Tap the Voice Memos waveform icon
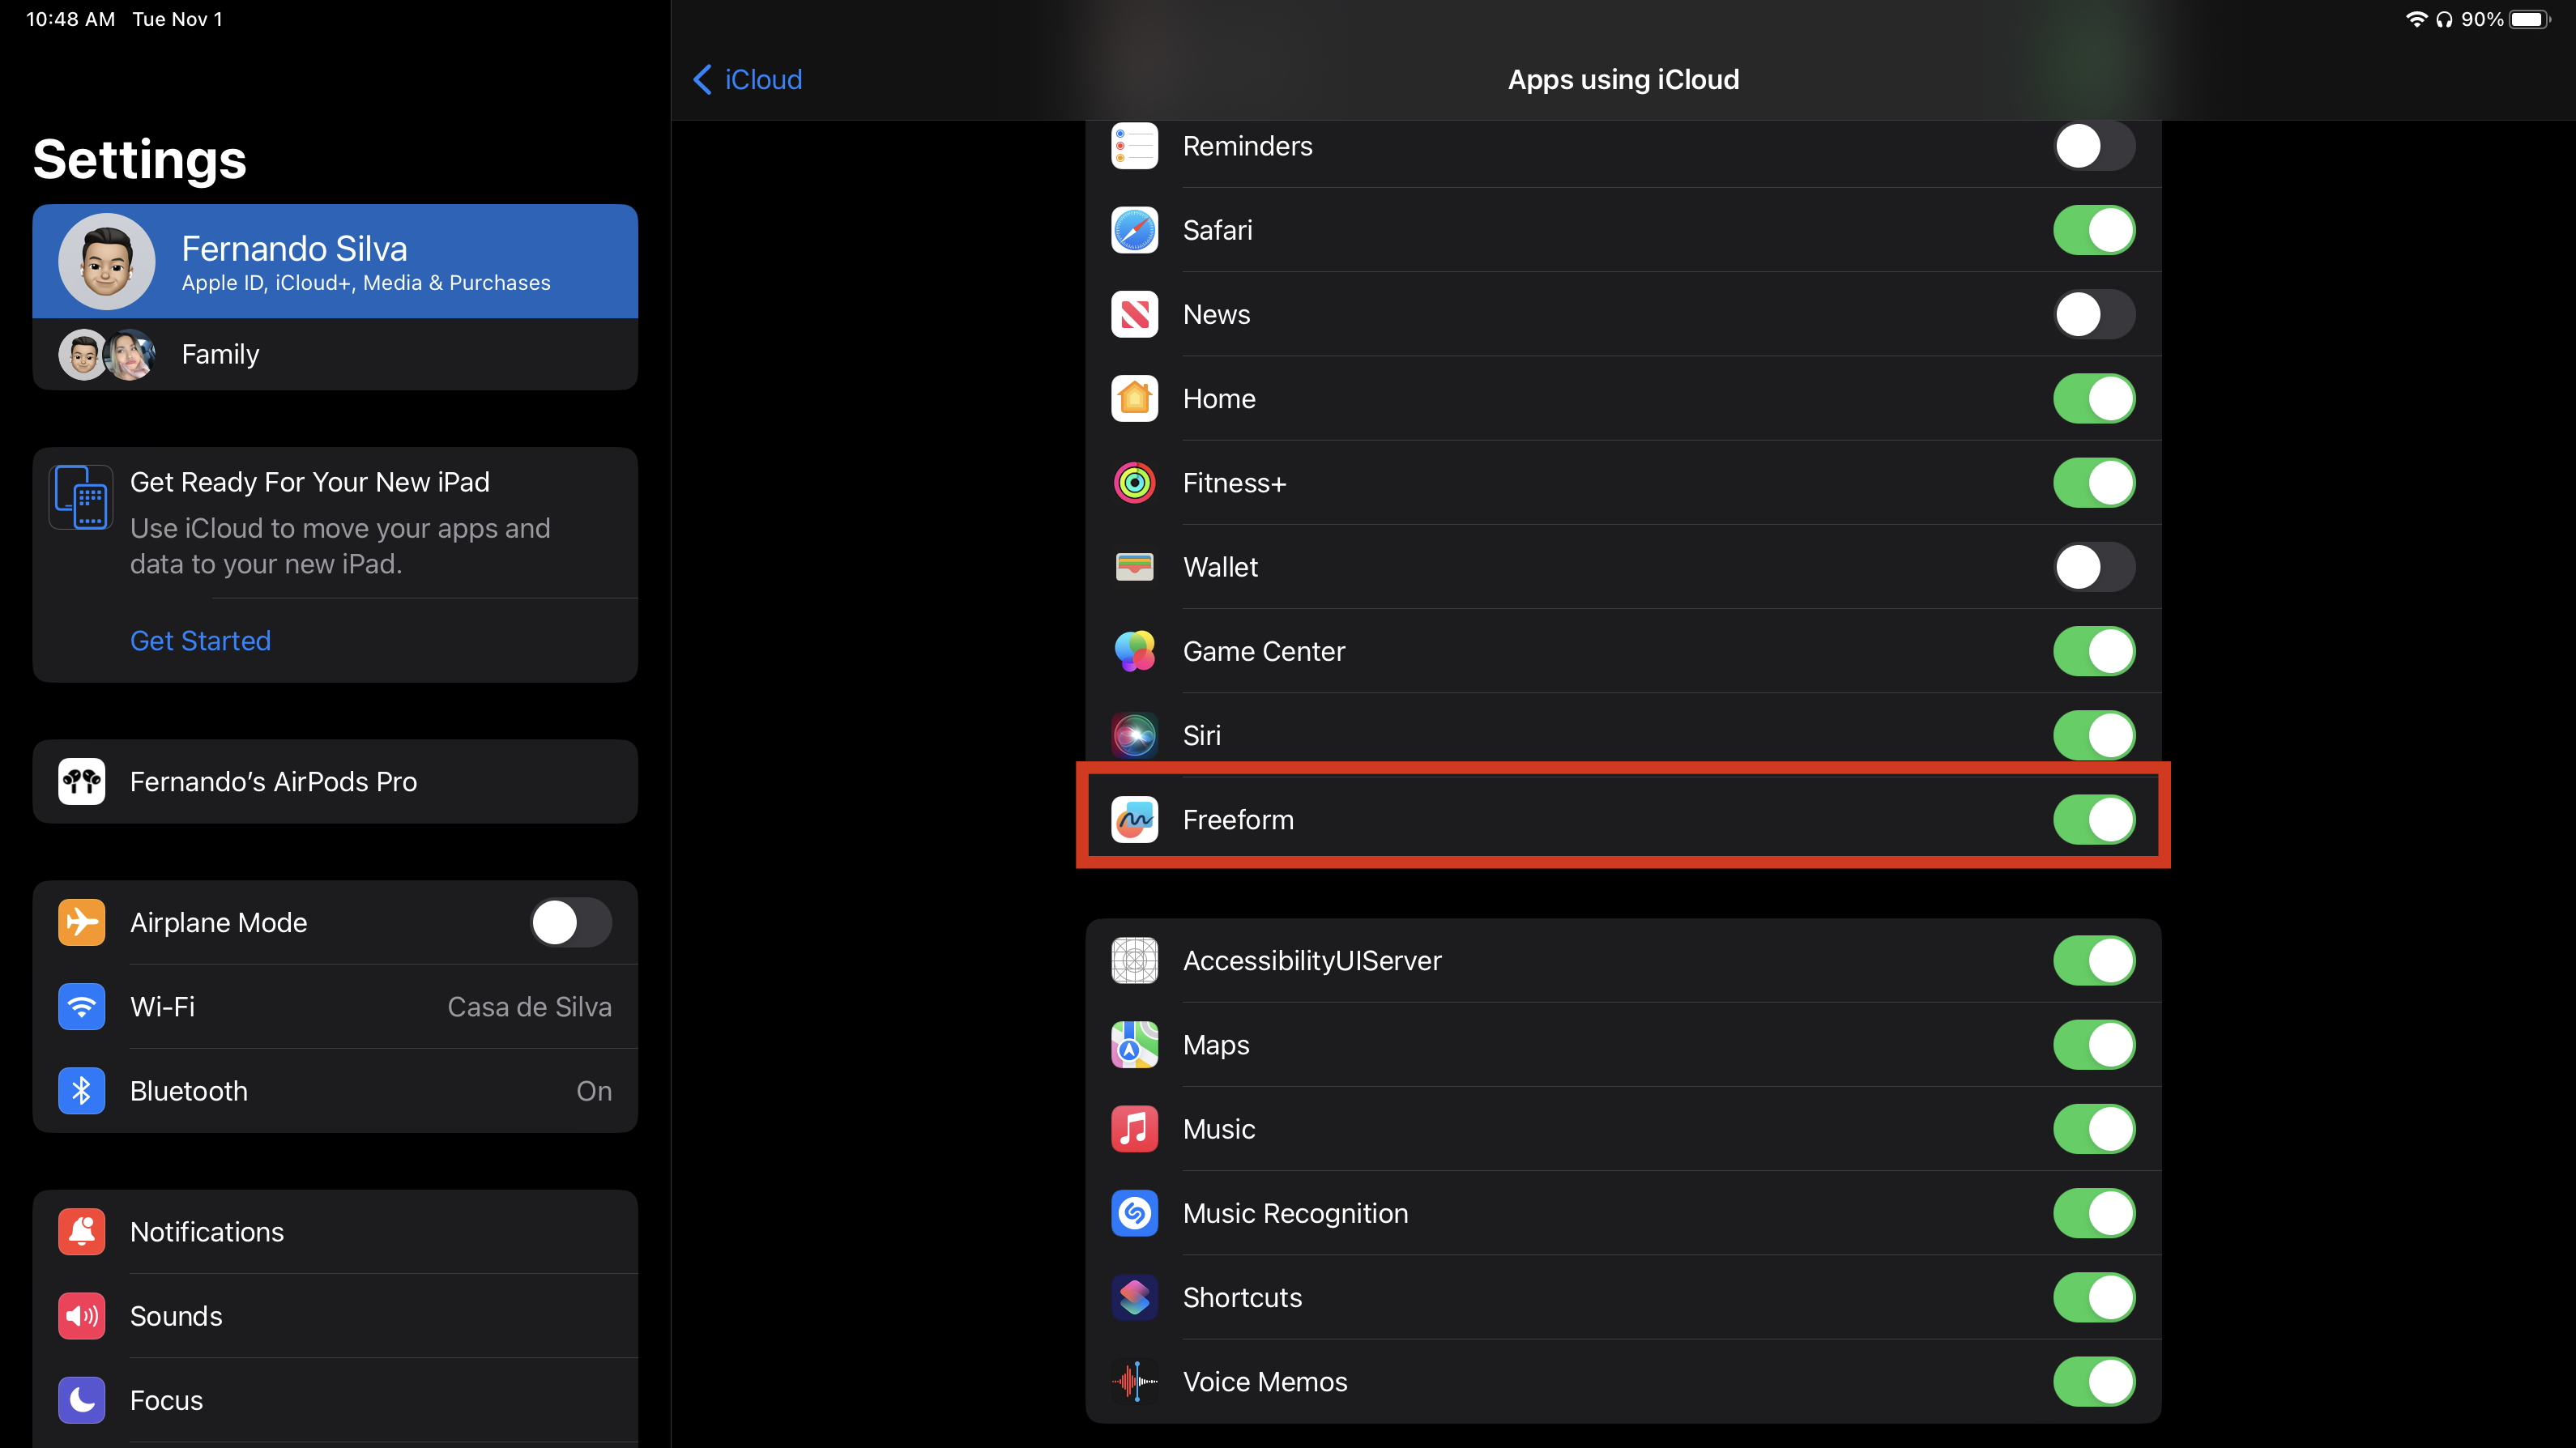The image size is (2576, 1448). click(x=1134, y=1381)
